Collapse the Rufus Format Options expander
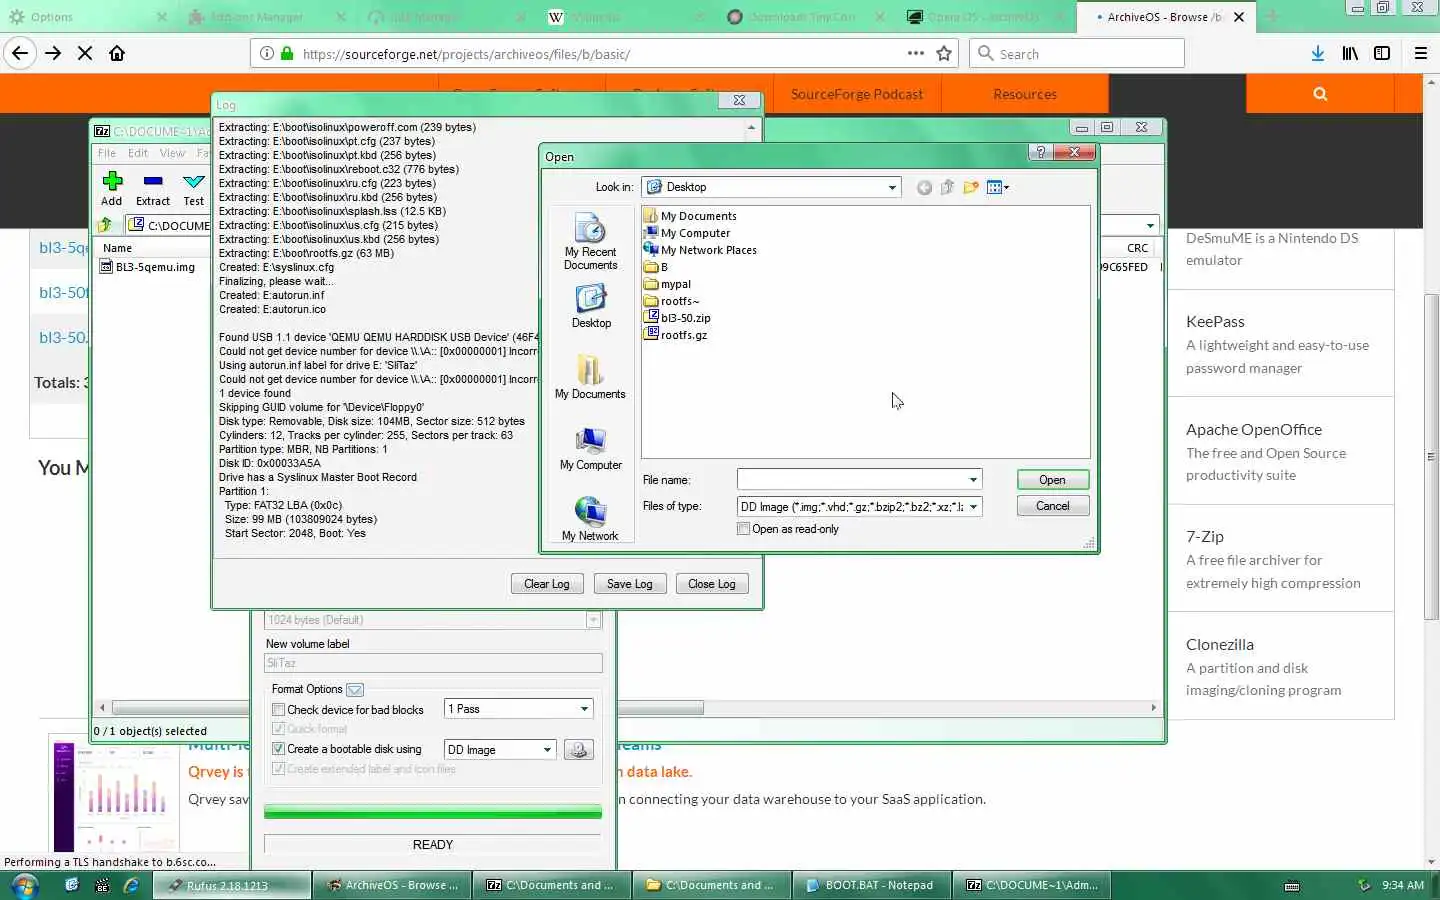Image resolution: width=1440 pixels, height=900 pixels. 355,689
